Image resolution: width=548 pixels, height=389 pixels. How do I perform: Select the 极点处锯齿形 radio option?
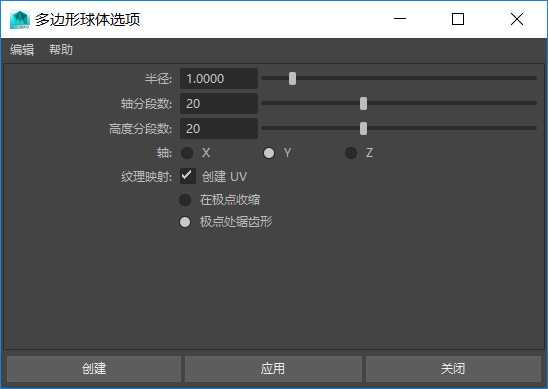coord(185,222)
